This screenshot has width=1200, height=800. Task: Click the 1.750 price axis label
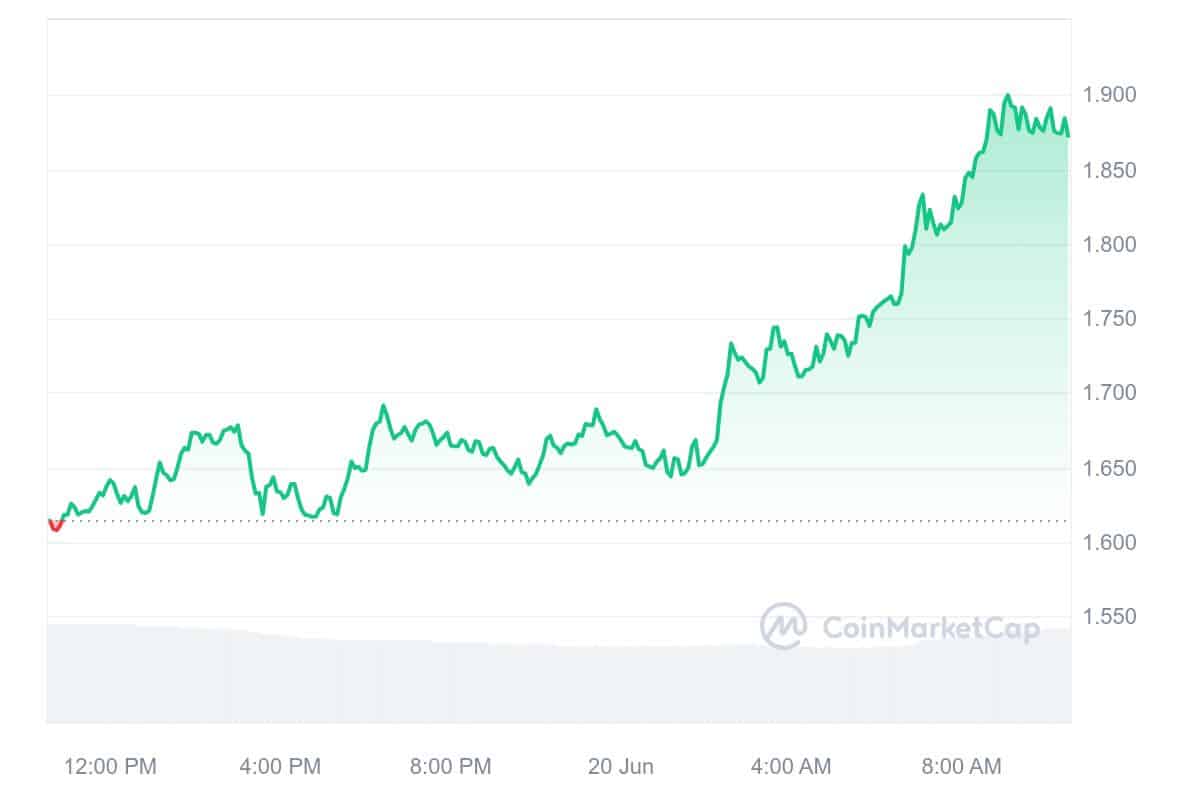tap(1112, 319)
